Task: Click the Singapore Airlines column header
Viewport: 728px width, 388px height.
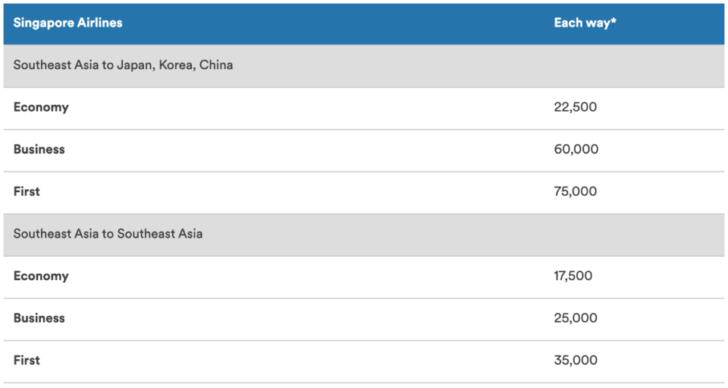Action: 68,23
